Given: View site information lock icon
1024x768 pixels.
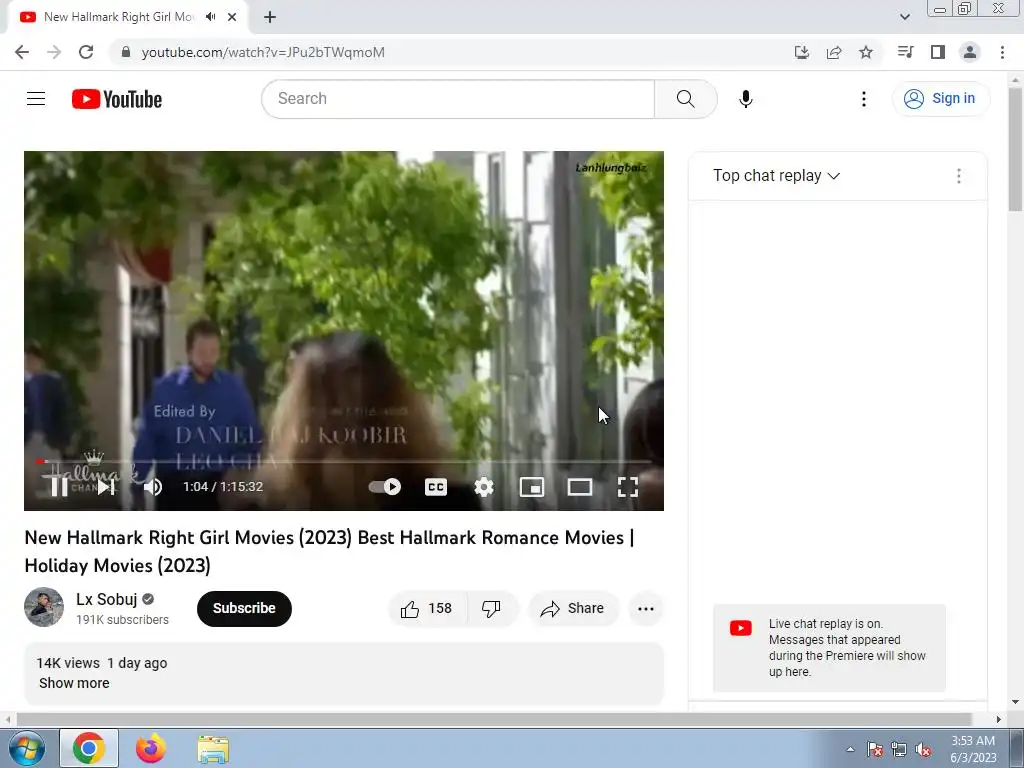Looking at the screenshot, I should pos(126,52).
